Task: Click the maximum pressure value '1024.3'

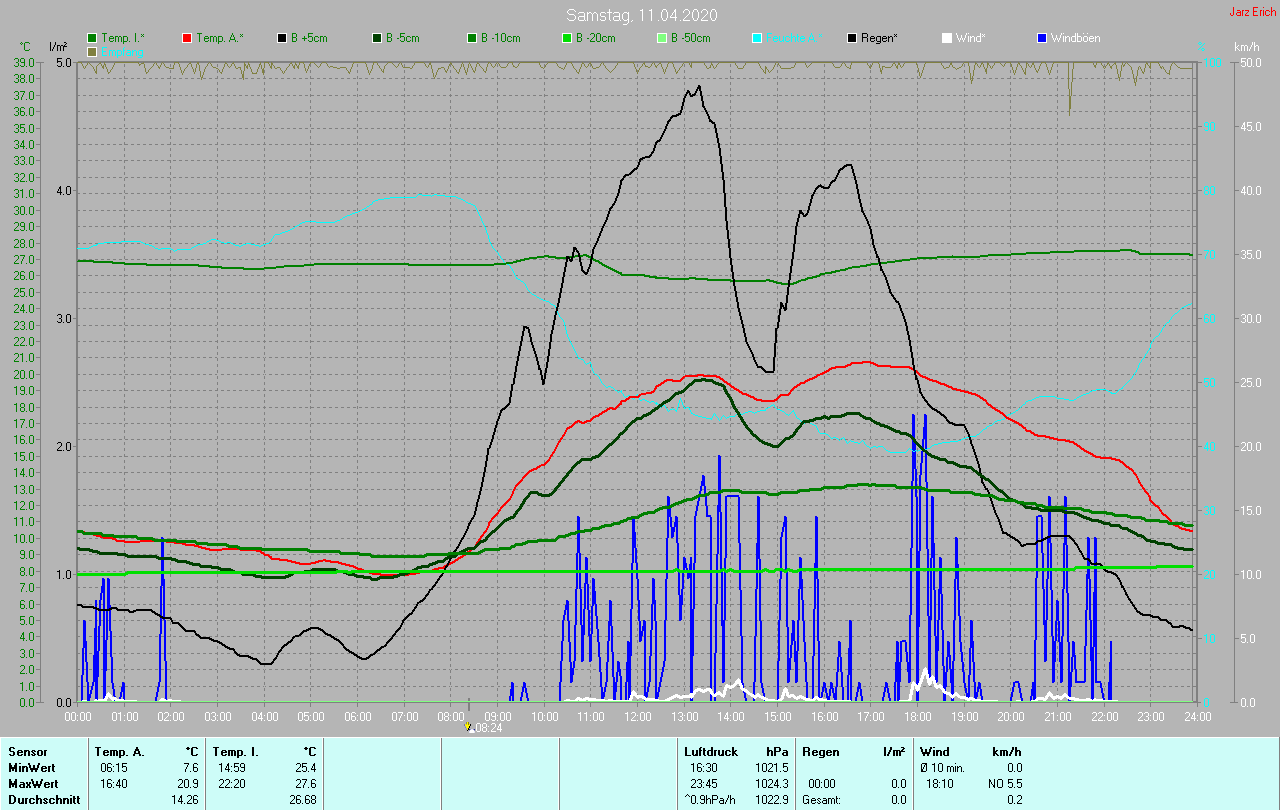Action: coord(772,784)
